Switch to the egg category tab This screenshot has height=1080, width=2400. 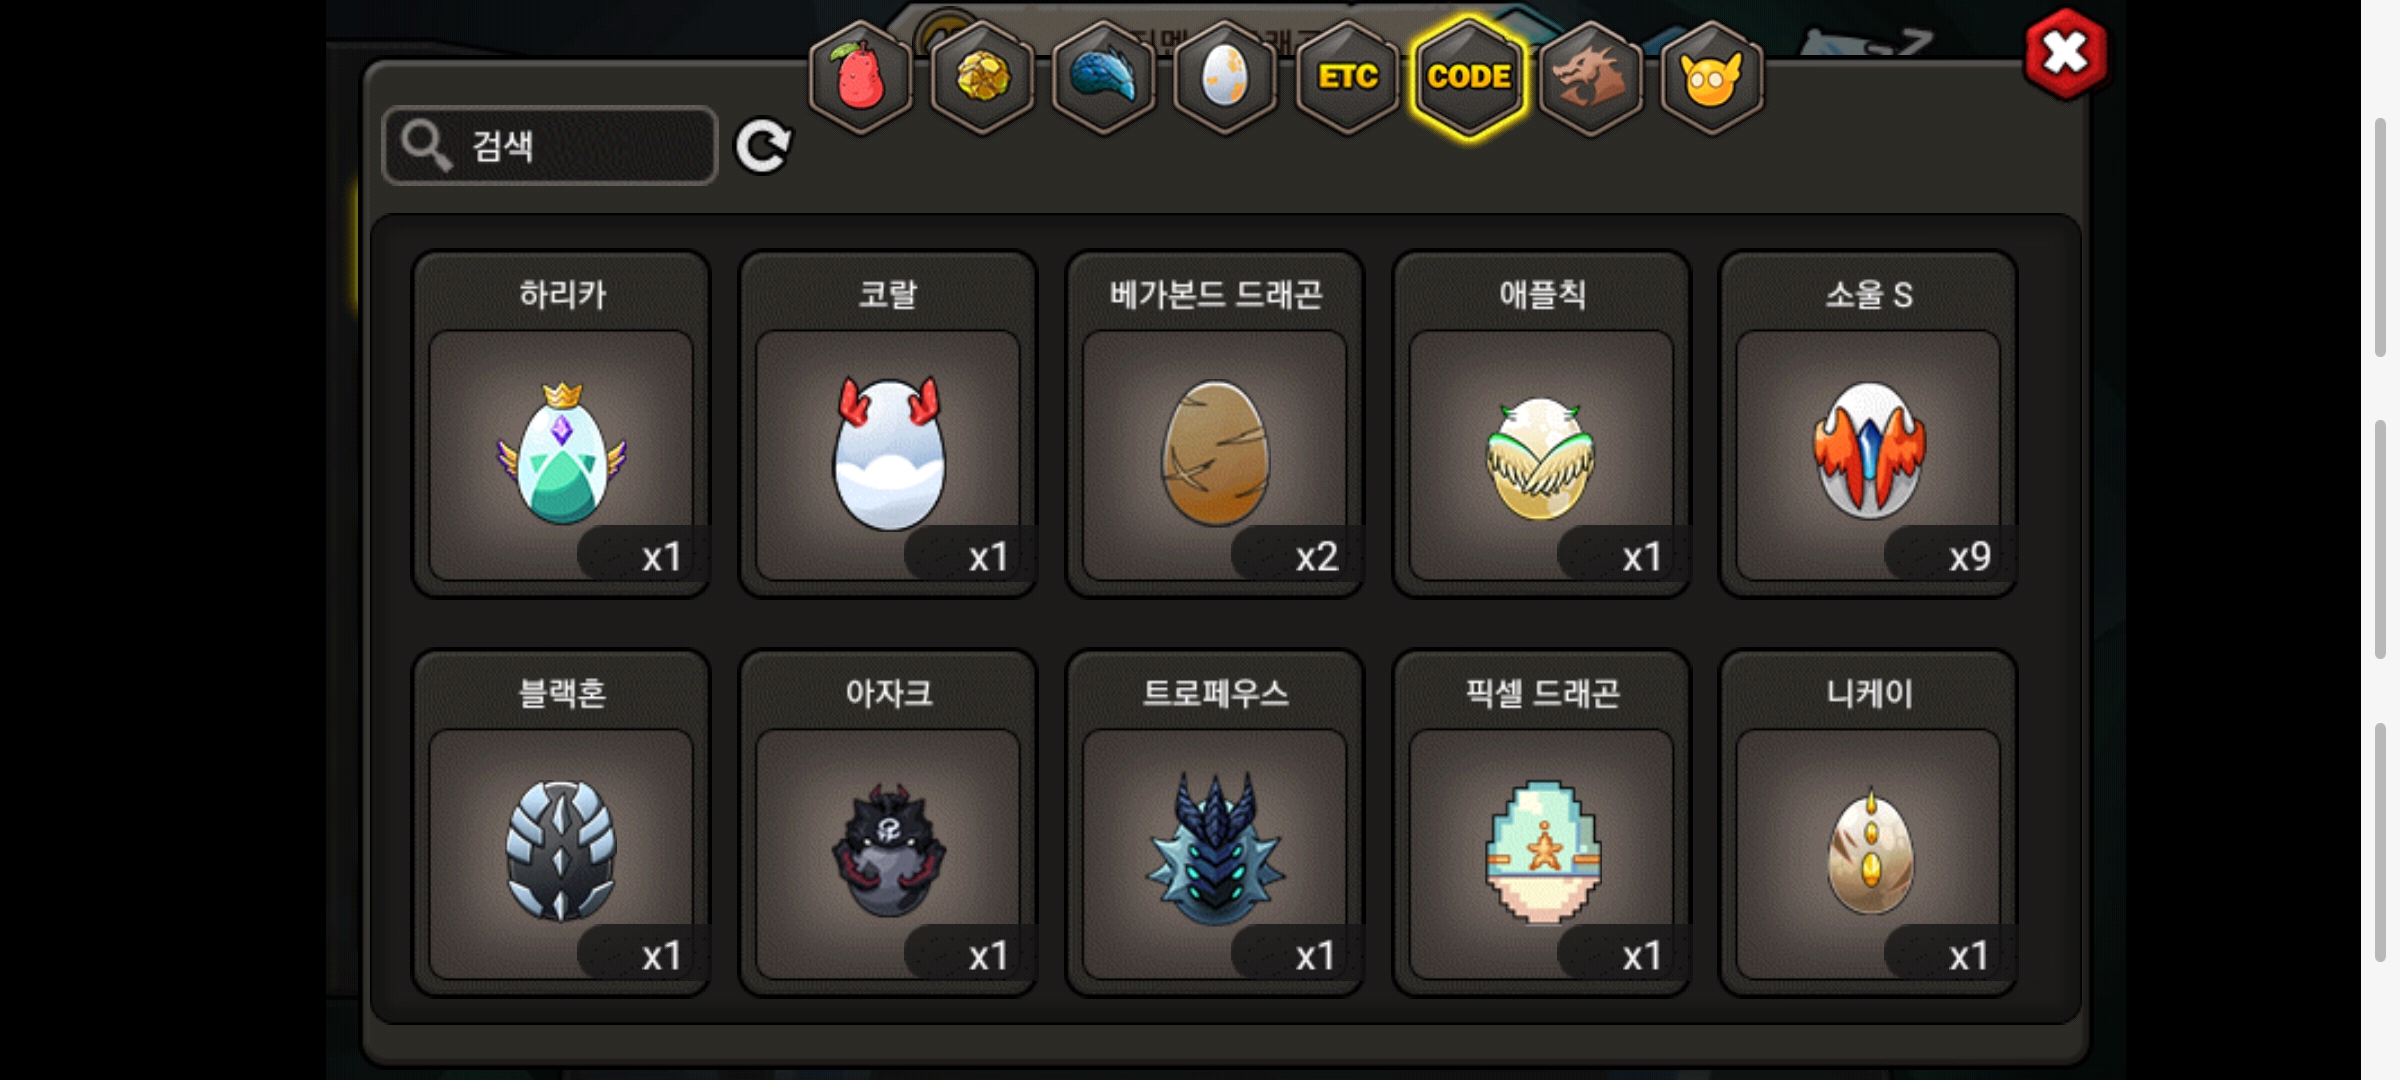(x=1225, y=78)
